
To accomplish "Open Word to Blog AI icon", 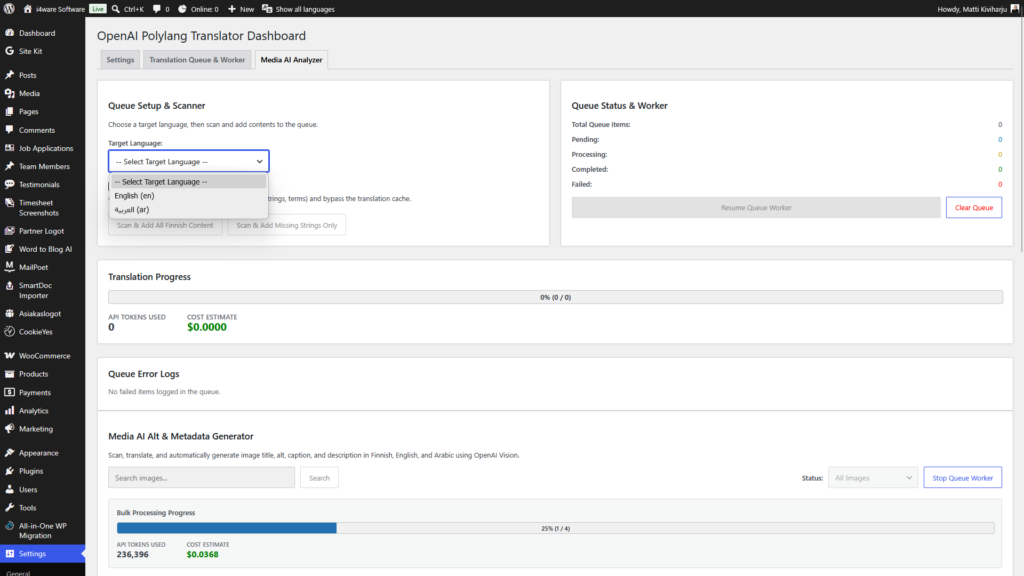I will coord(9,249).
